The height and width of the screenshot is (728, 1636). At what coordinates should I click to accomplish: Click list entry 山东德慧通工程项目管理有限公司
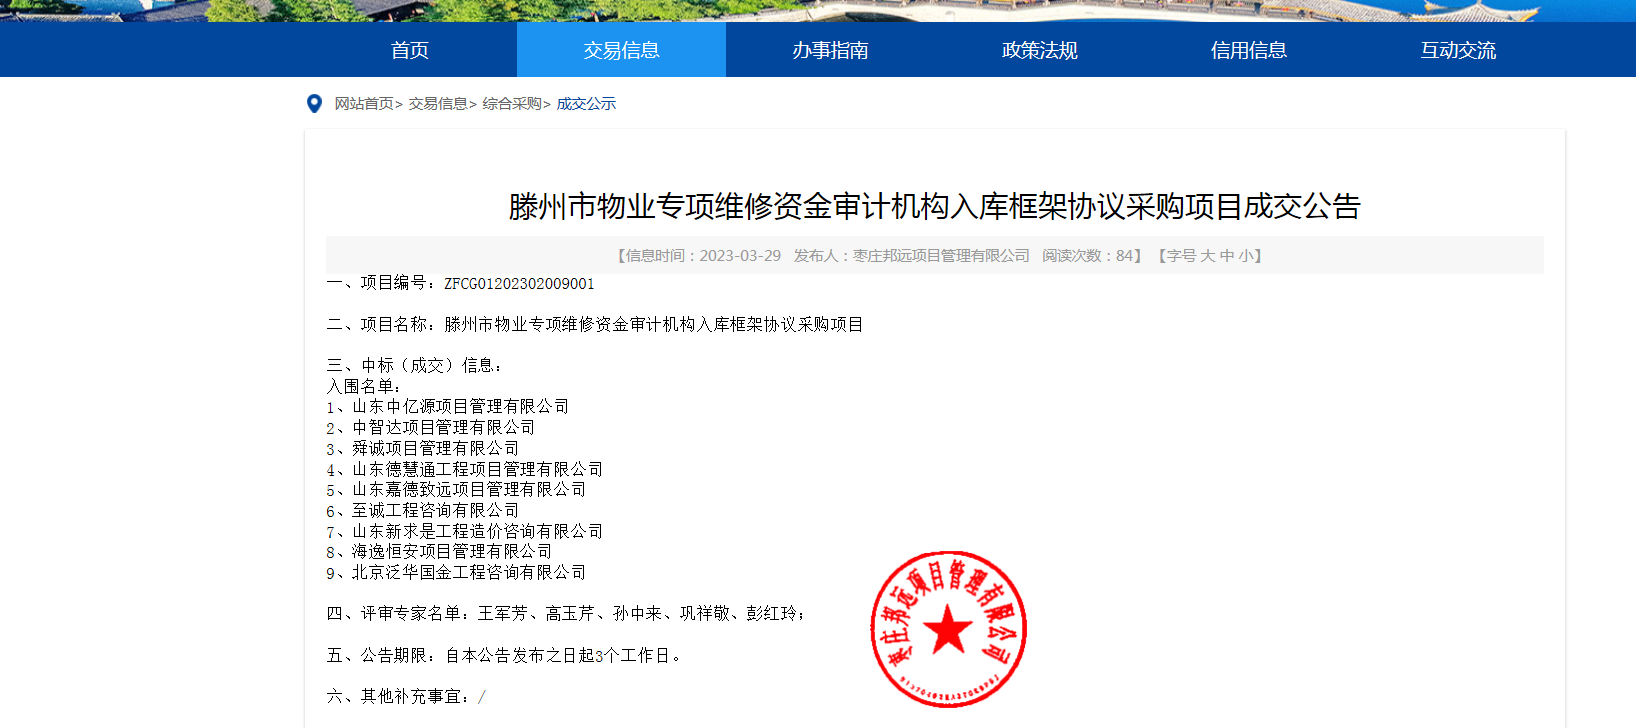[477, 469]
